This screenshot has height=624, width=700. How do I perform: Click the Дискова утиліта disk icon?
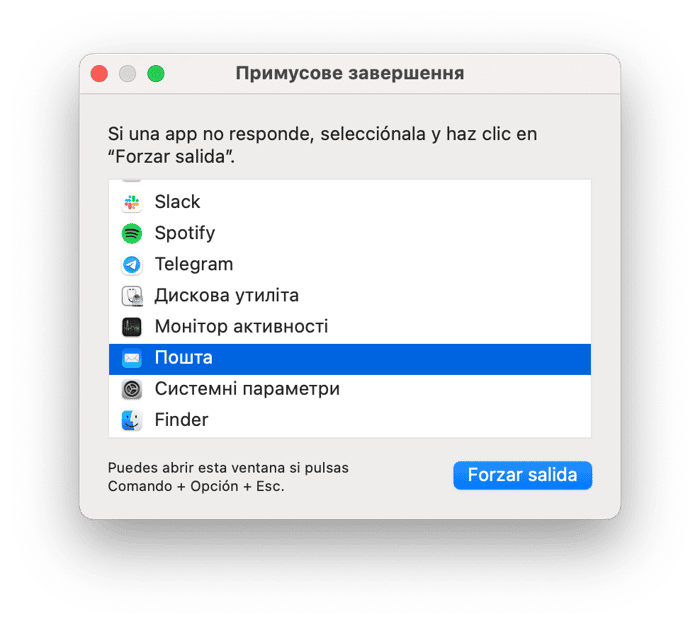[132, 296]
